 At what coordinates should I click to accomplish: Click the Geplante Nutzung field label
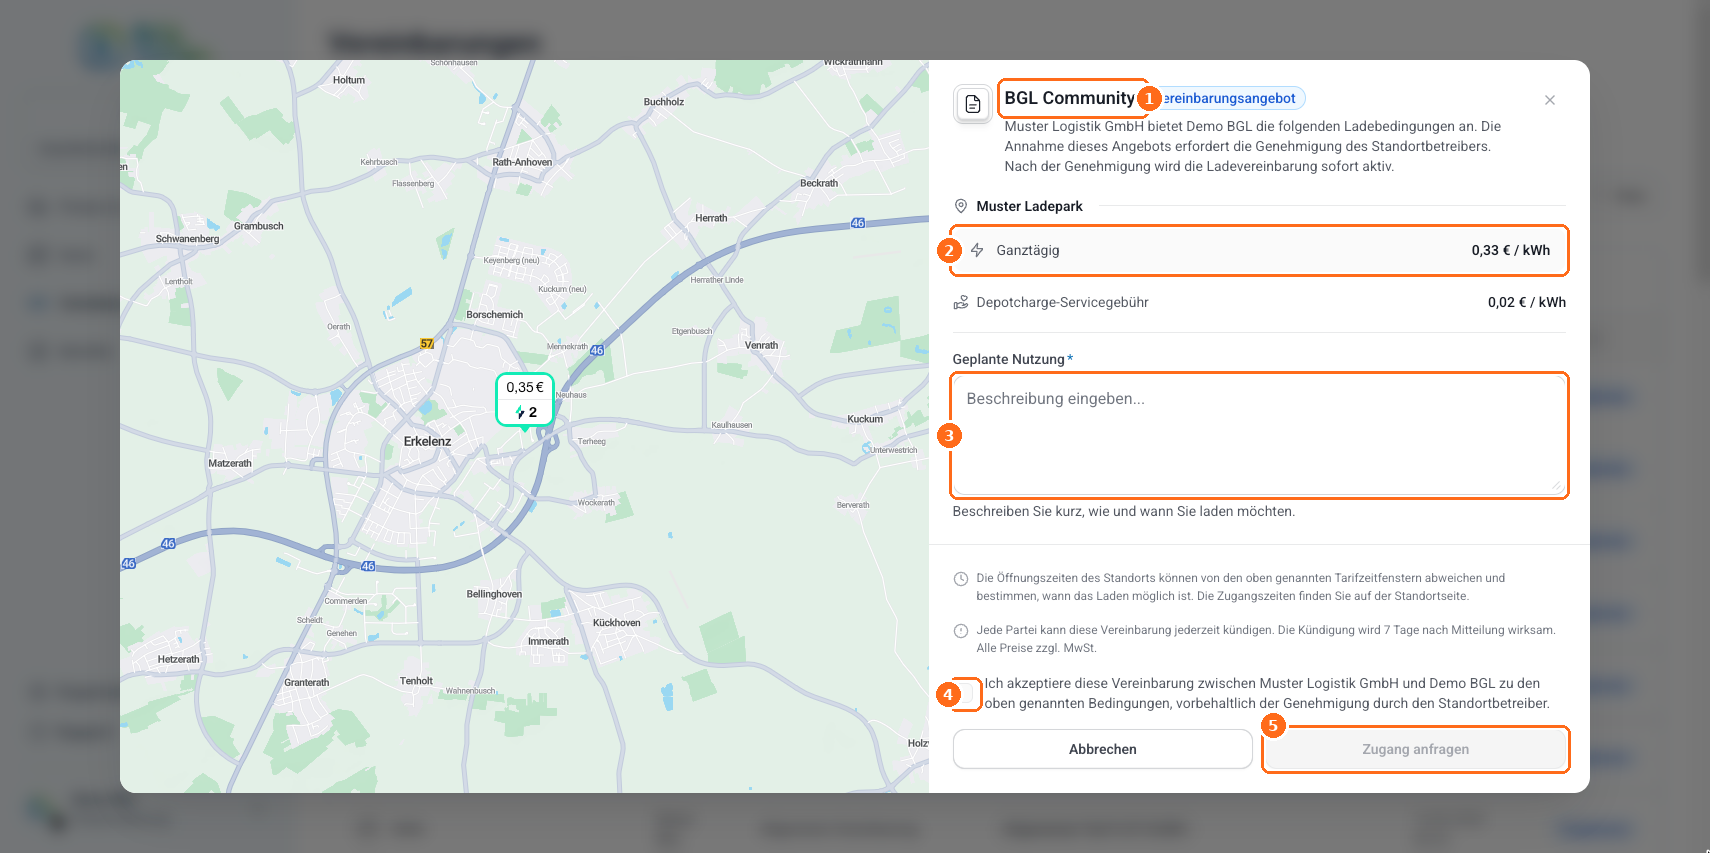point(1009,359)
